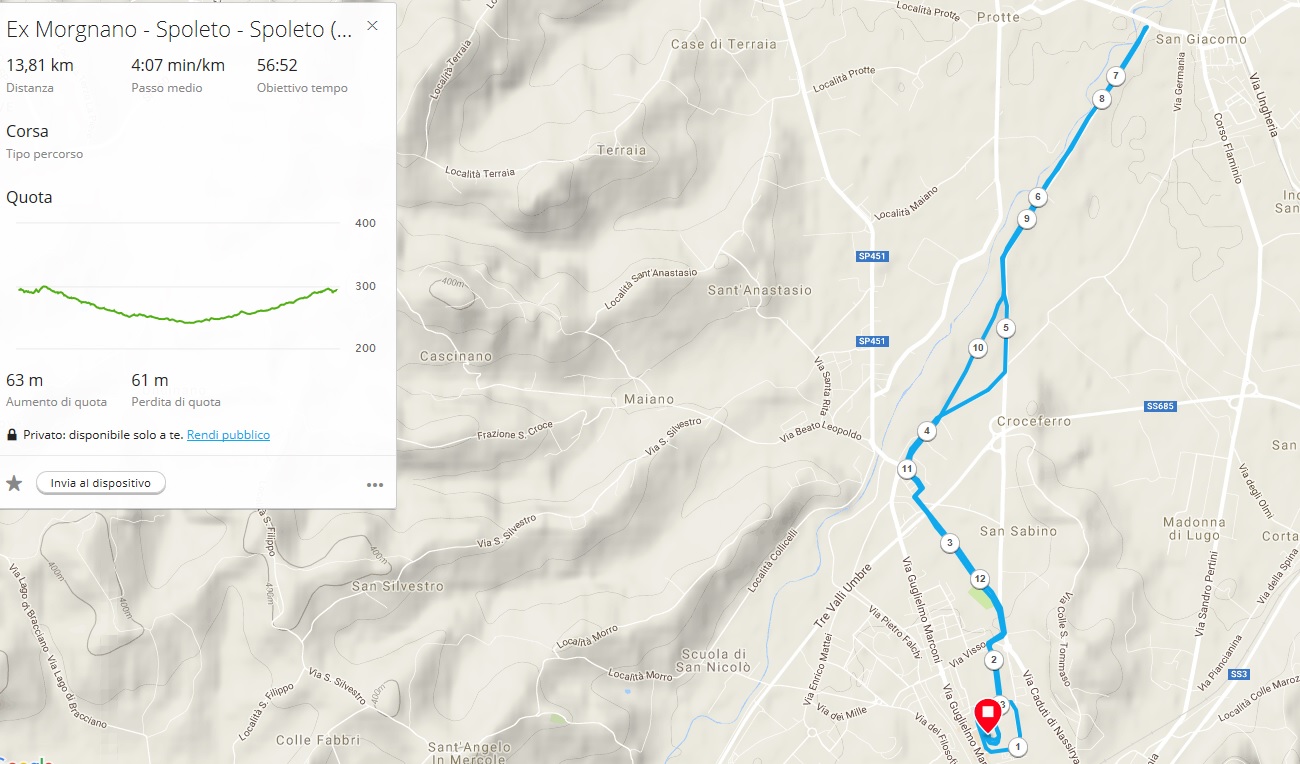1300x764 pixels.
Task: Click the padlock privacy icon
Action: (12, 435)
